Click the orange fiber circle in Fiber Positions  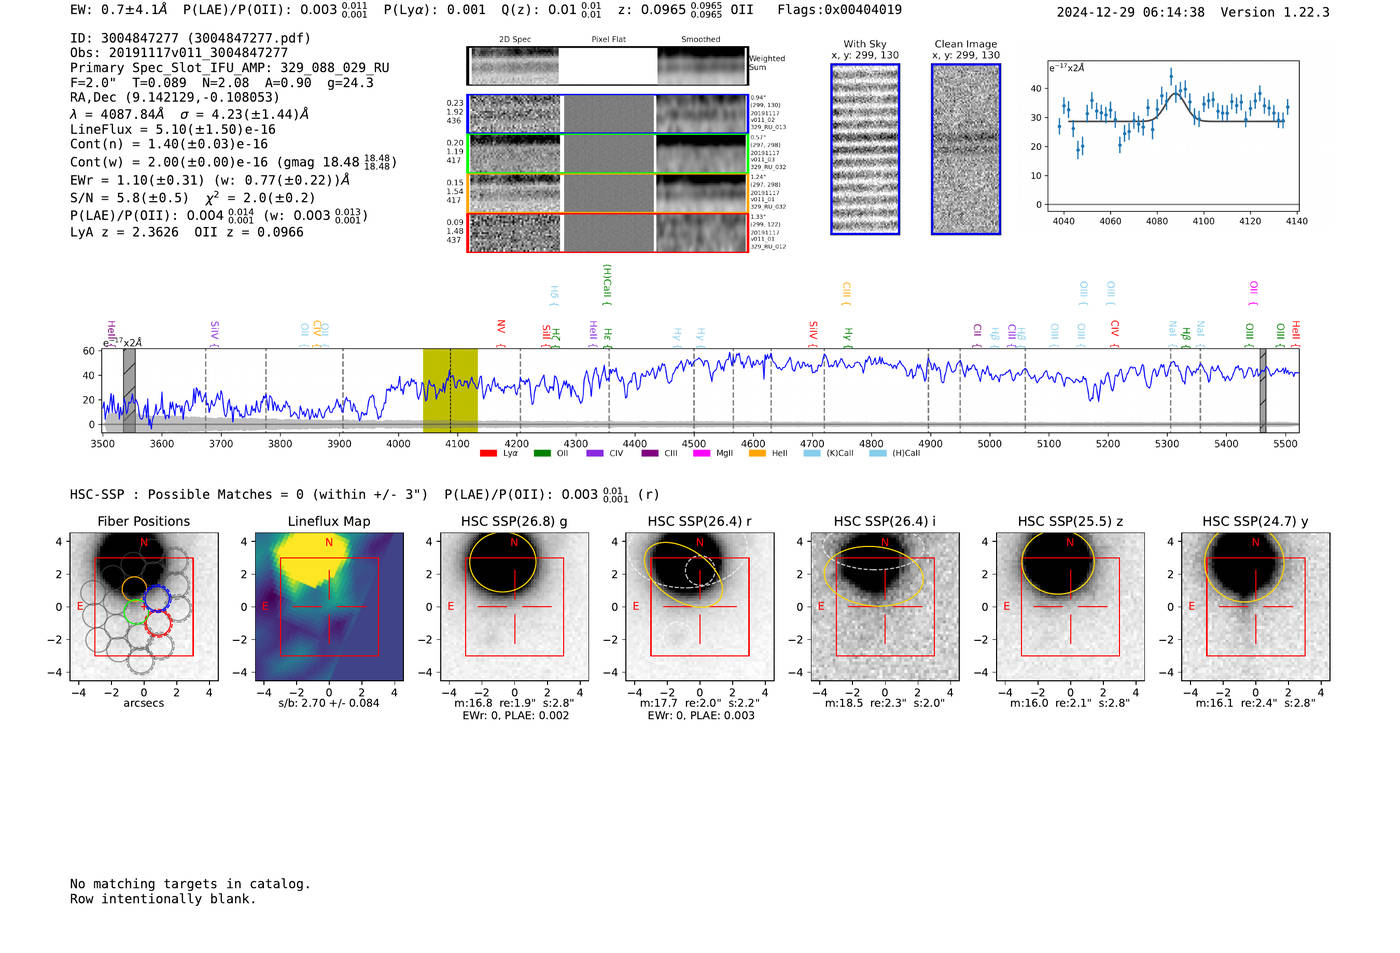[134, 588]
